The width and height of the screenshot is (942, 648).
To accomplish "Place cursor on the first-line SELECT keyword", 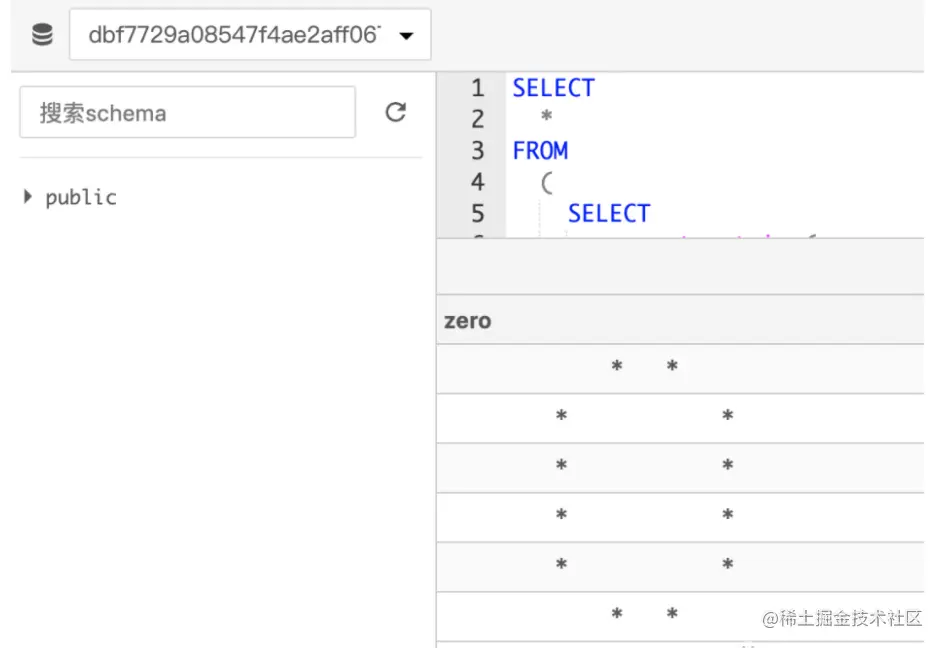I will coord(553,88).
